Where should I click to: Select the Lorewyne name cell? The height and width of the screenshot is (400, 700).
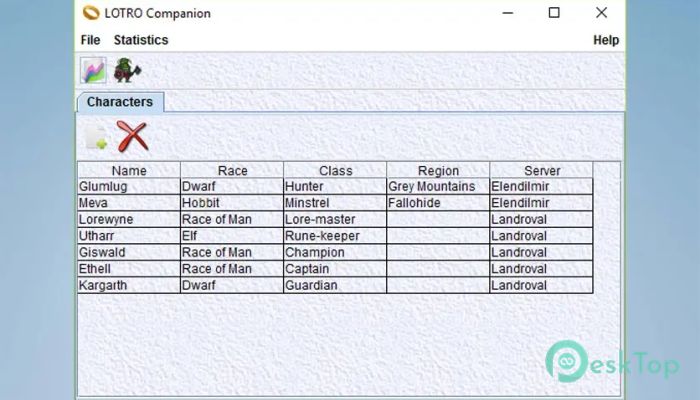coord(129,220)
